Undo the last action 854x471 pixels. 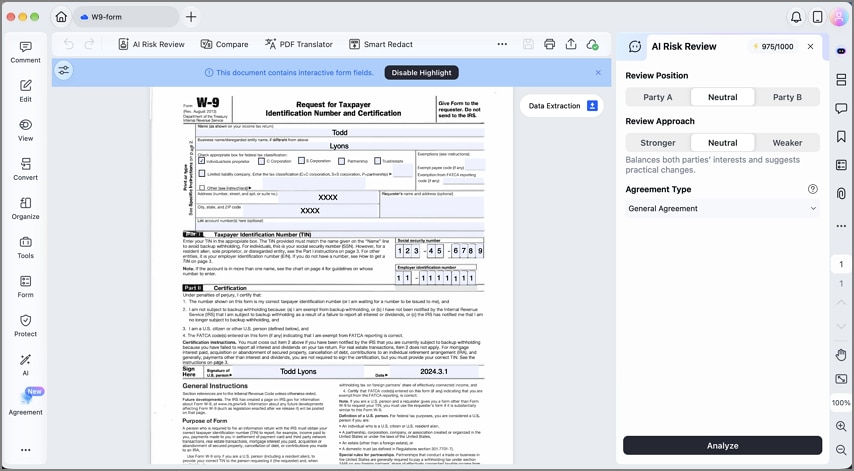pos(69,45)
